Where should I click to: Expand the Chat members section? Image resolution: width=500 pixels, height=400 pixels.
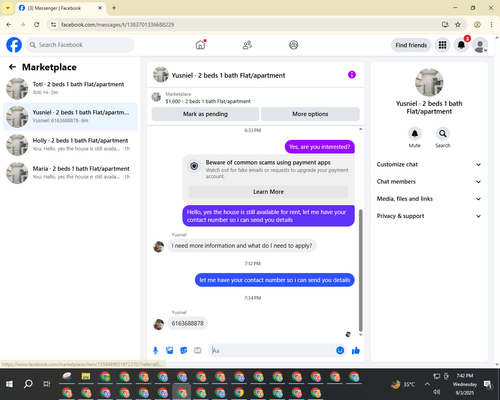click(x=429, y=182)
